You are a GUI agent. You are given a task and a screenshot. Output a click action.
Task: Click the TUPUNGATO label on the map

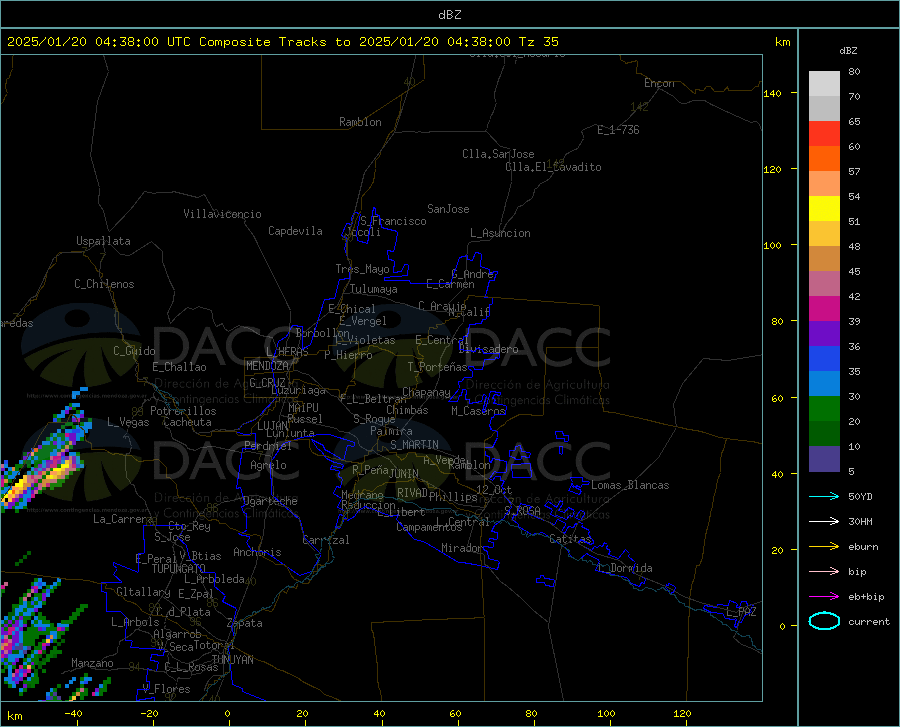click(179, 569)
